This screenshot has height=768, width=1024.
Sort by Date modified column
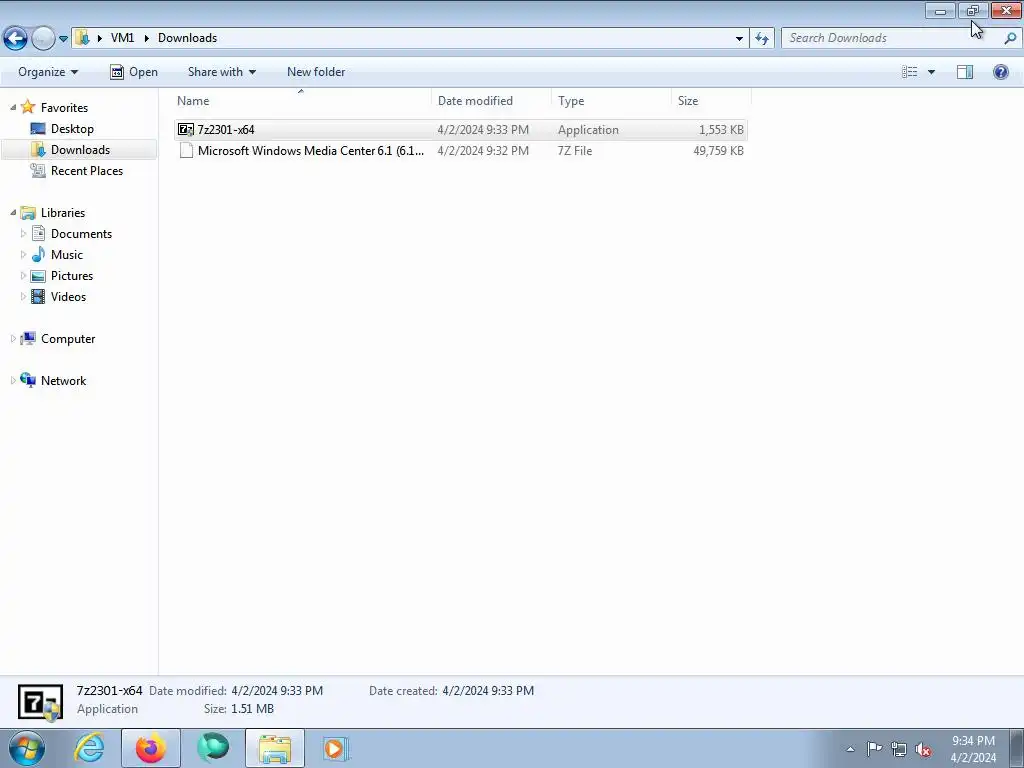point(491,101)
